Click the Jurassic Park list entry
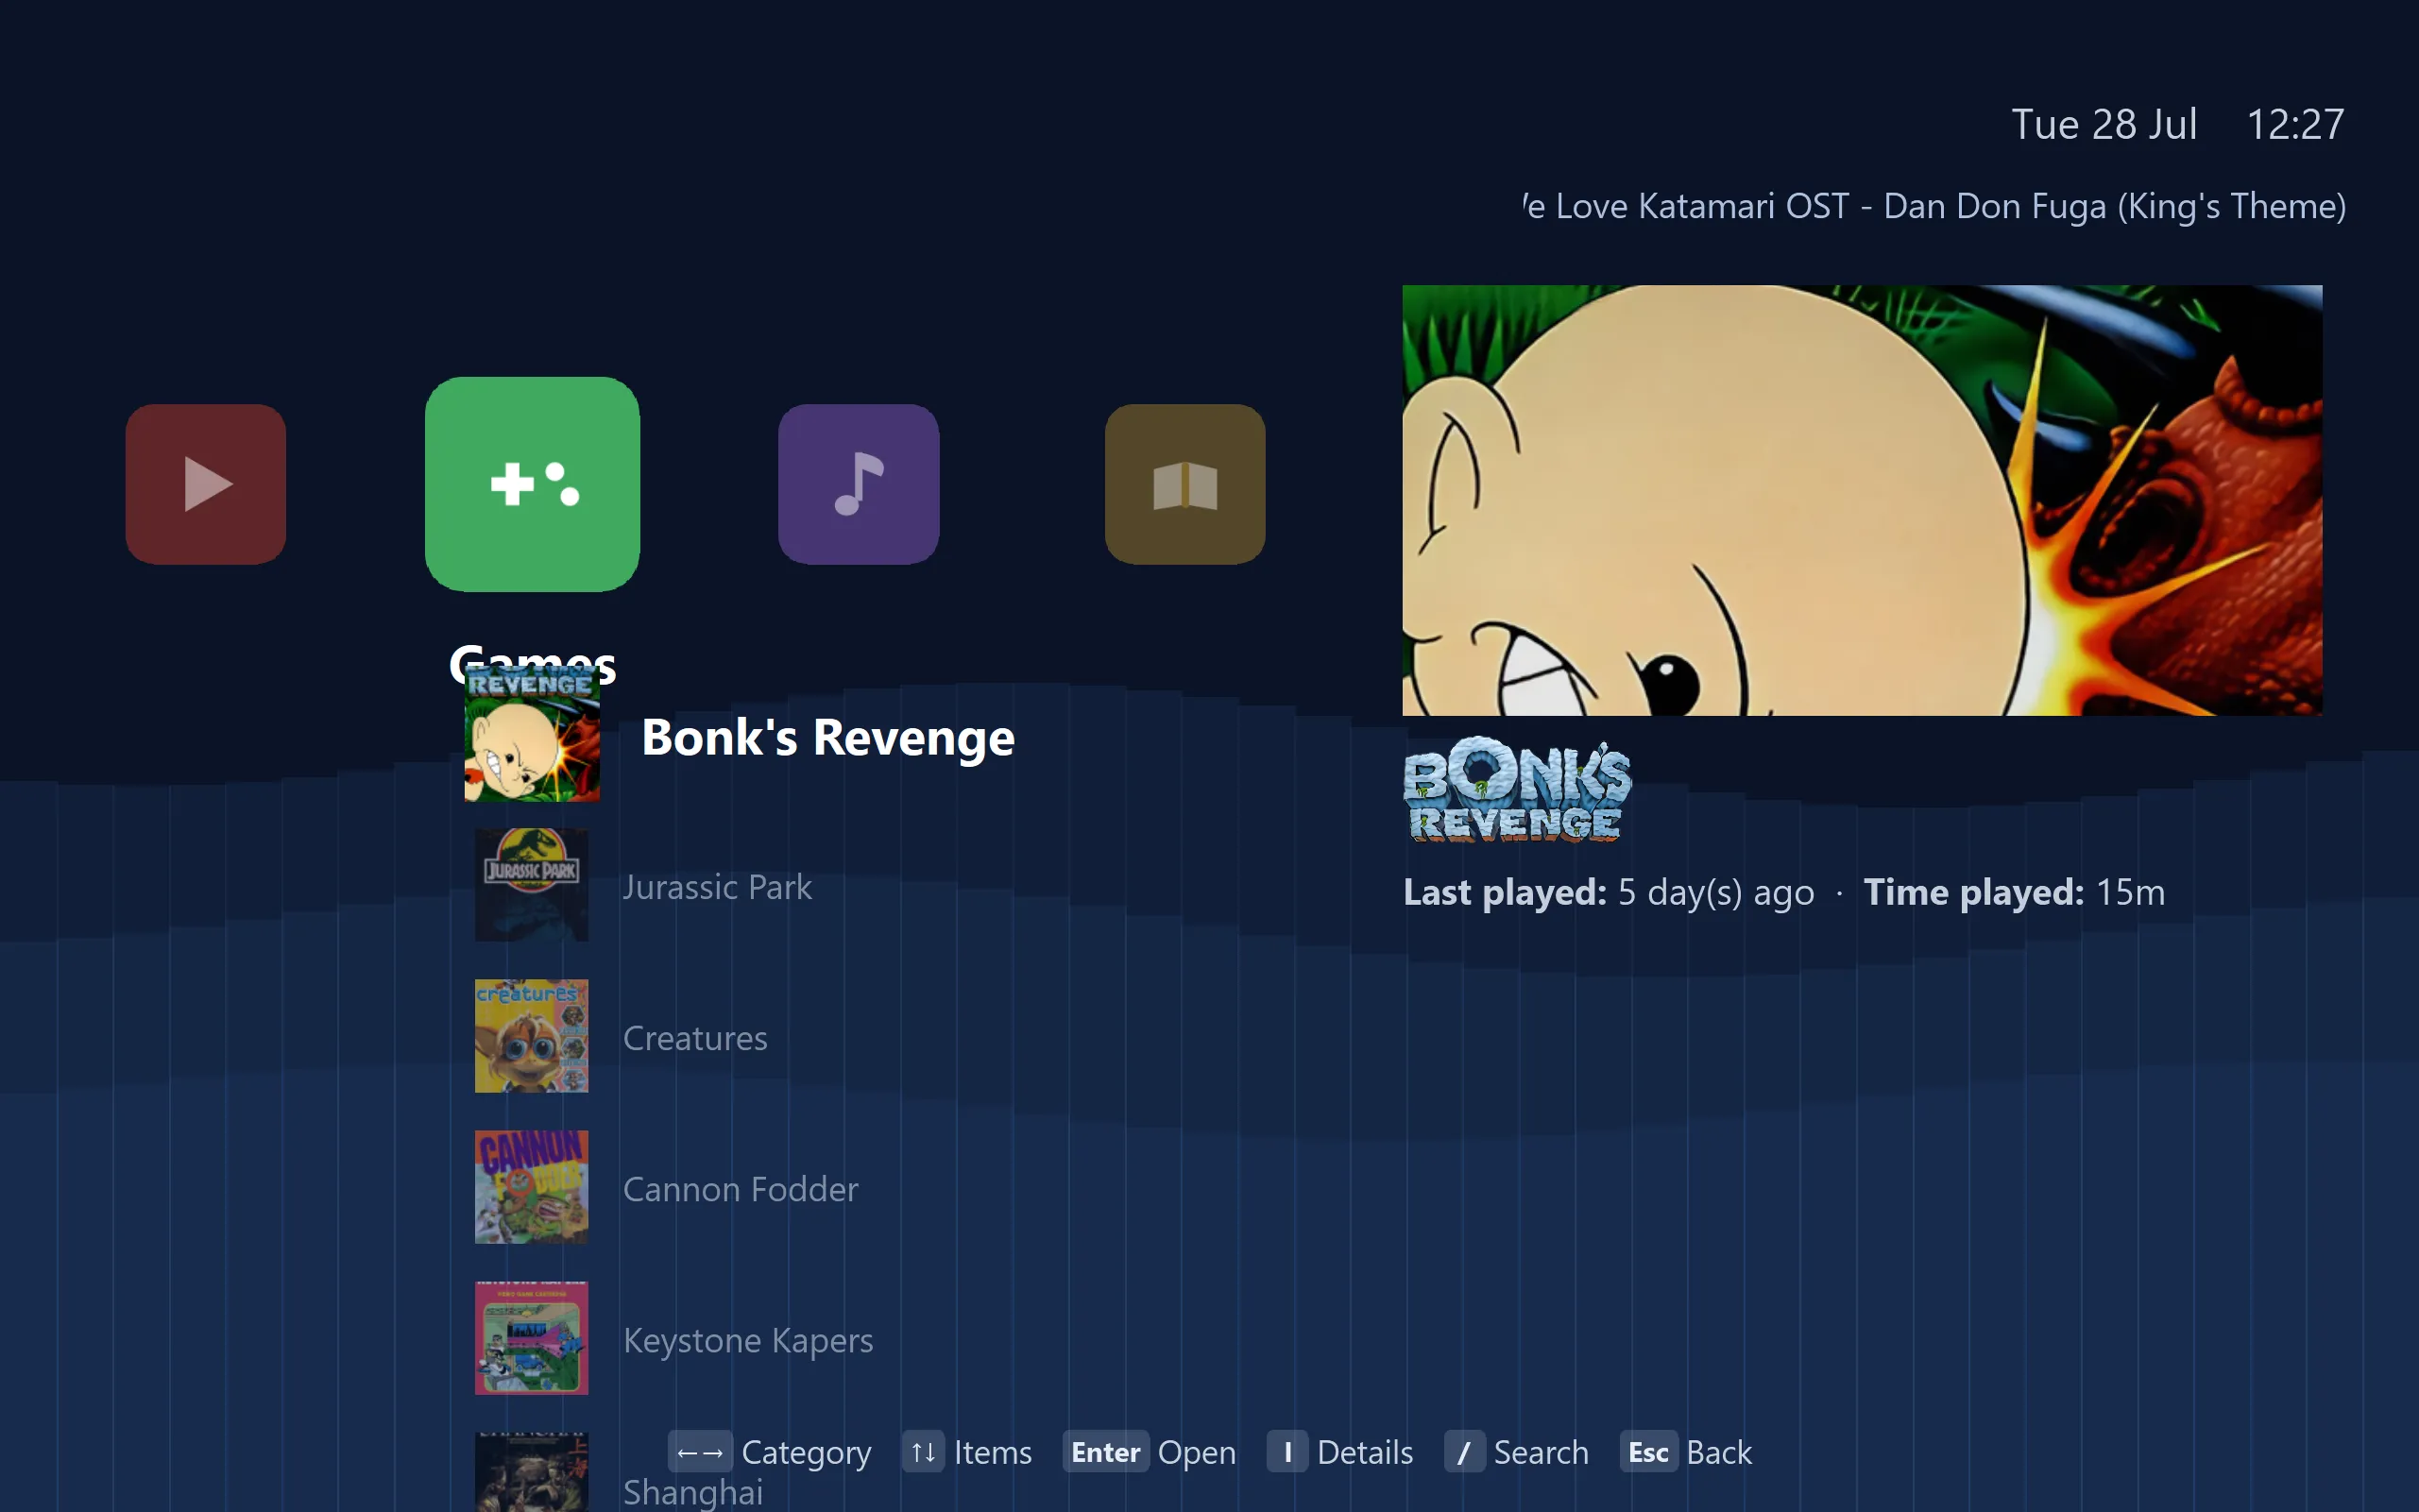Screen dimensions: 2419x1512 click(x=717, y=887)
